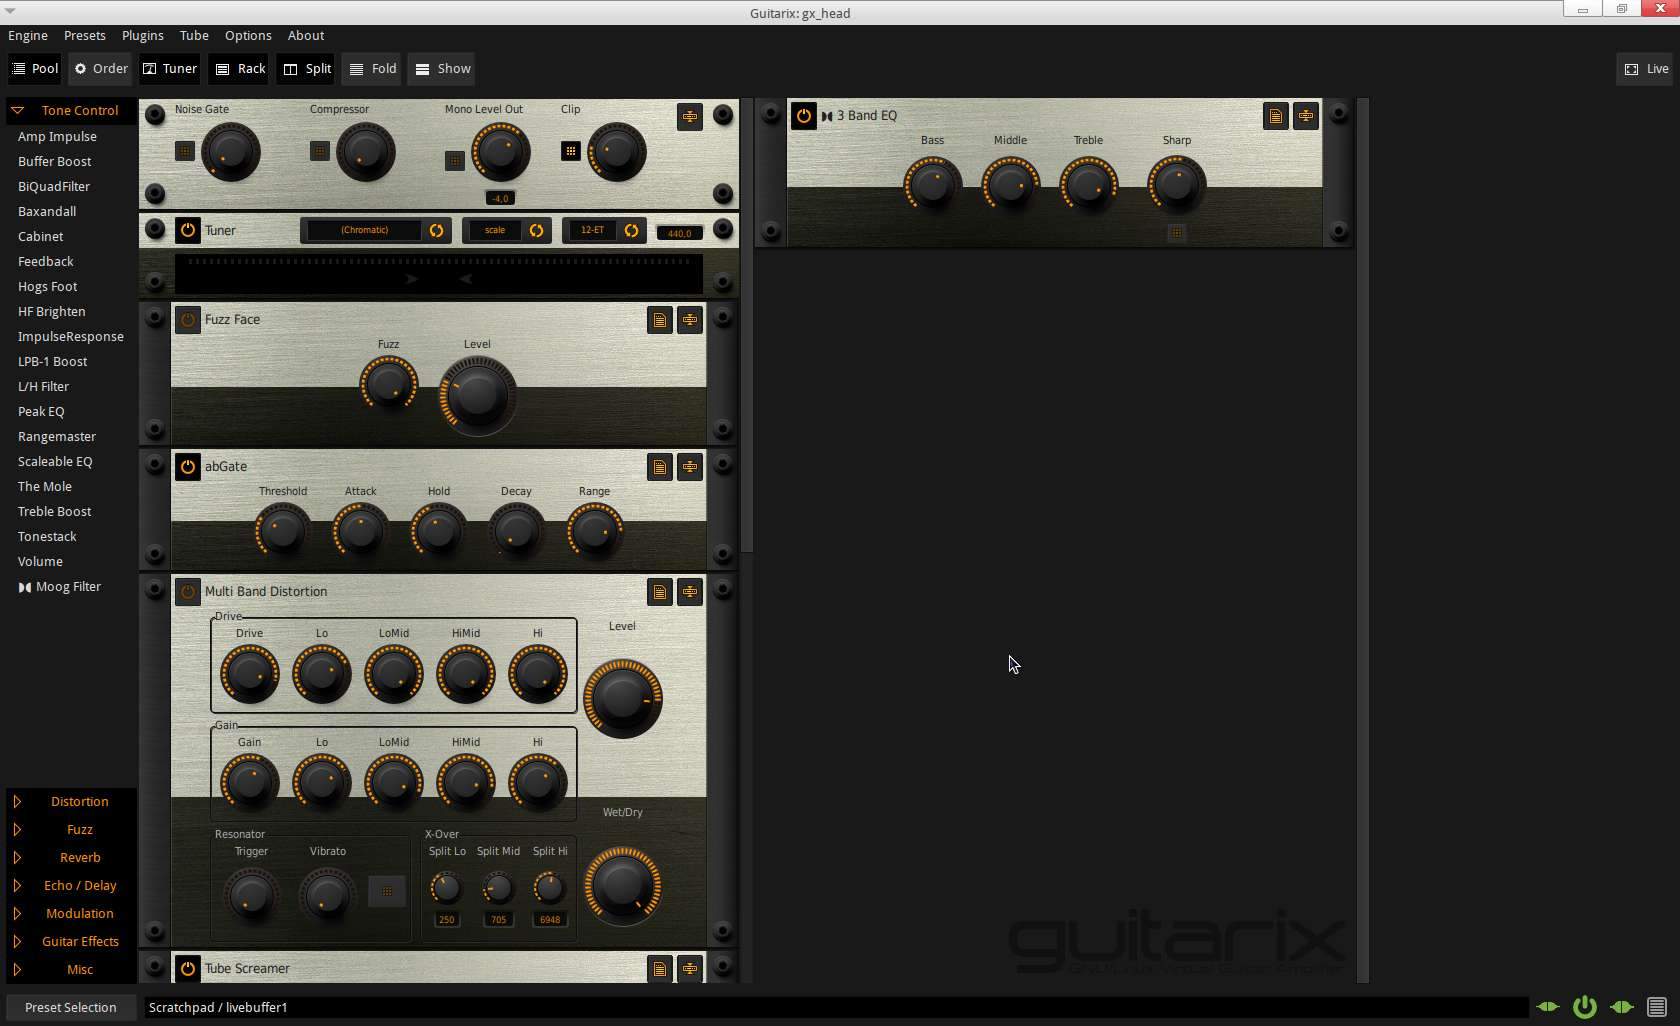Viewport: 1680px width, 1026px height.
Task: Toggle the abGate power switch
Action: (187, 467)
